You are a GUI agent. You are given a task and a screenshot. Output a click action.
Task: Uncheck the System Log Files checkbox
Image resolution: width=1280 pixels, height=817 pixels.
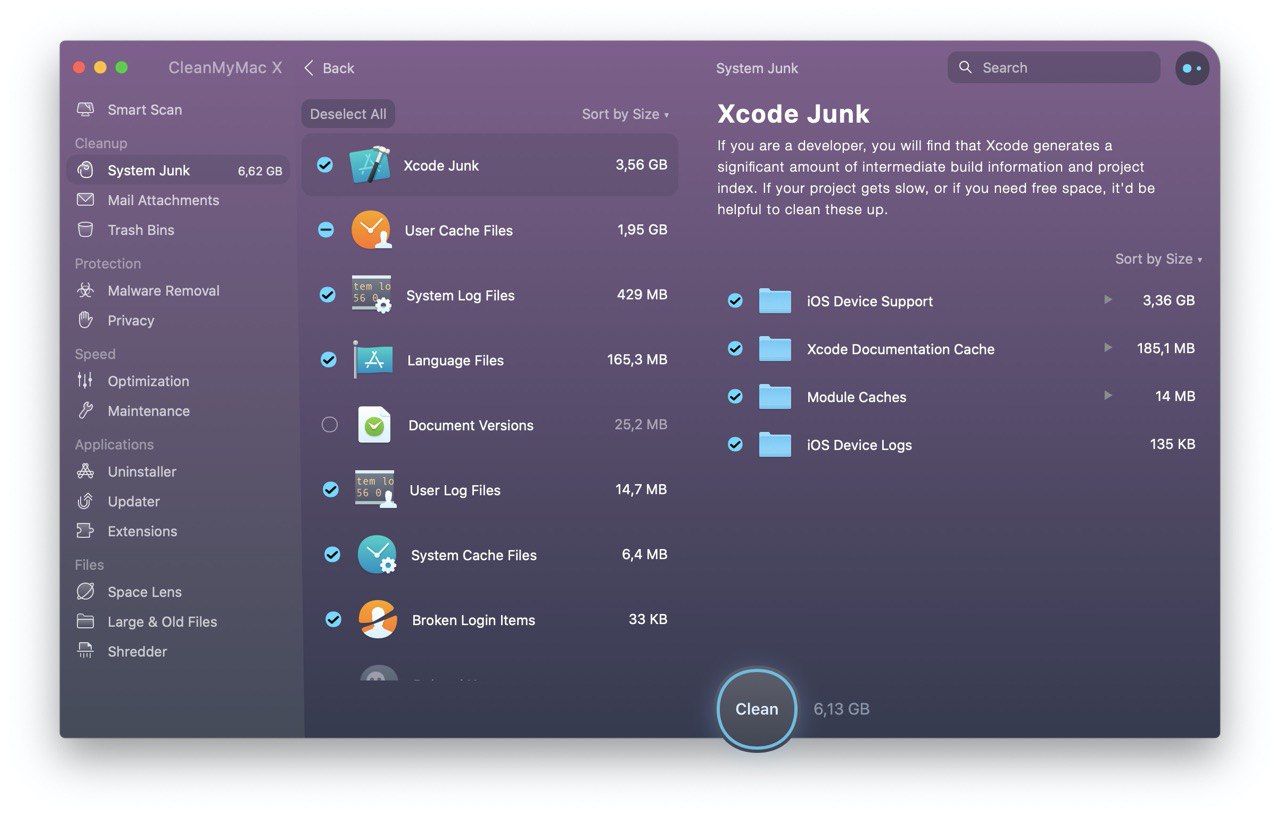point(327,295)
